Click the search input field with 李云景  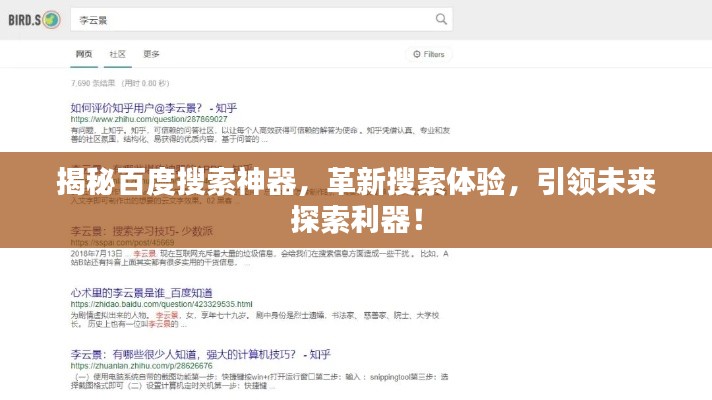(261, 20)
